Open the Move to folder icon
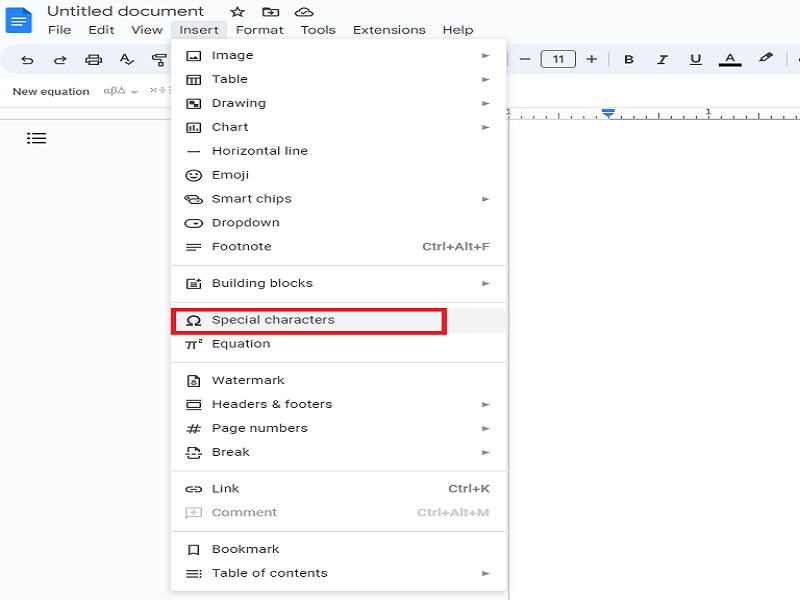 click(x=270, y=11)
